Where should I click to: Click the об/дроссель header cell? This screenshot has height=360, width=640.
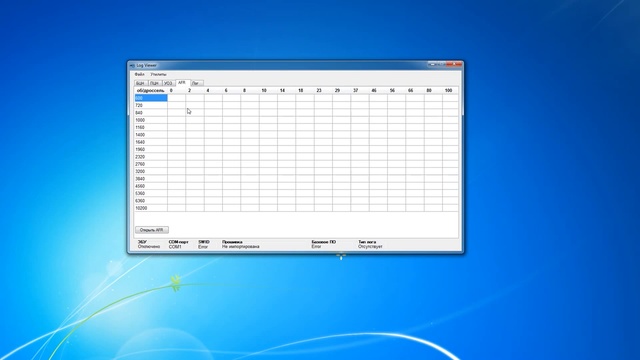tap(151, 90)
